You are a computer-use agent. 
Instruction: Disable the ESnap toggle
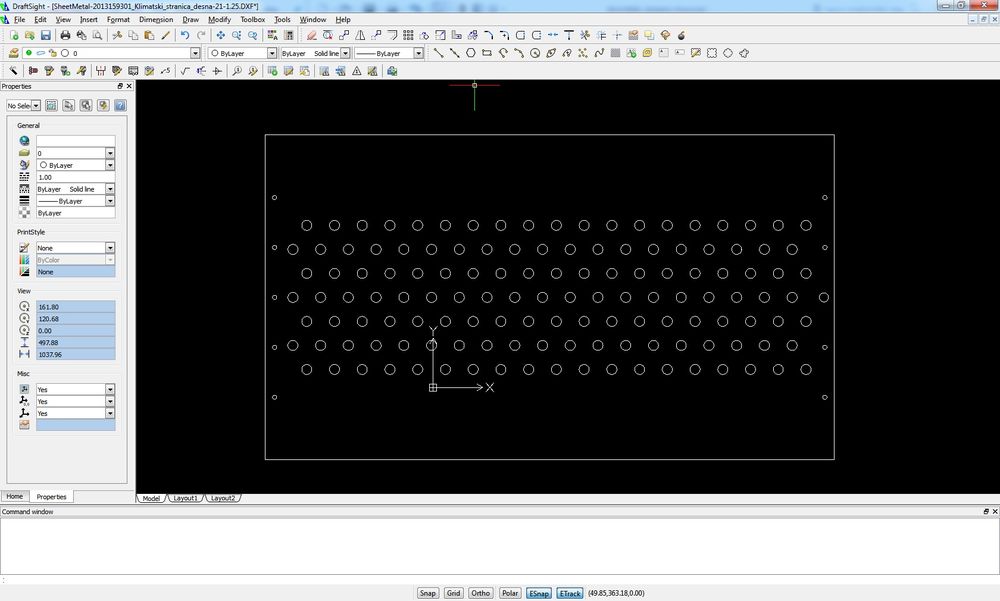[x=539, y=593]
